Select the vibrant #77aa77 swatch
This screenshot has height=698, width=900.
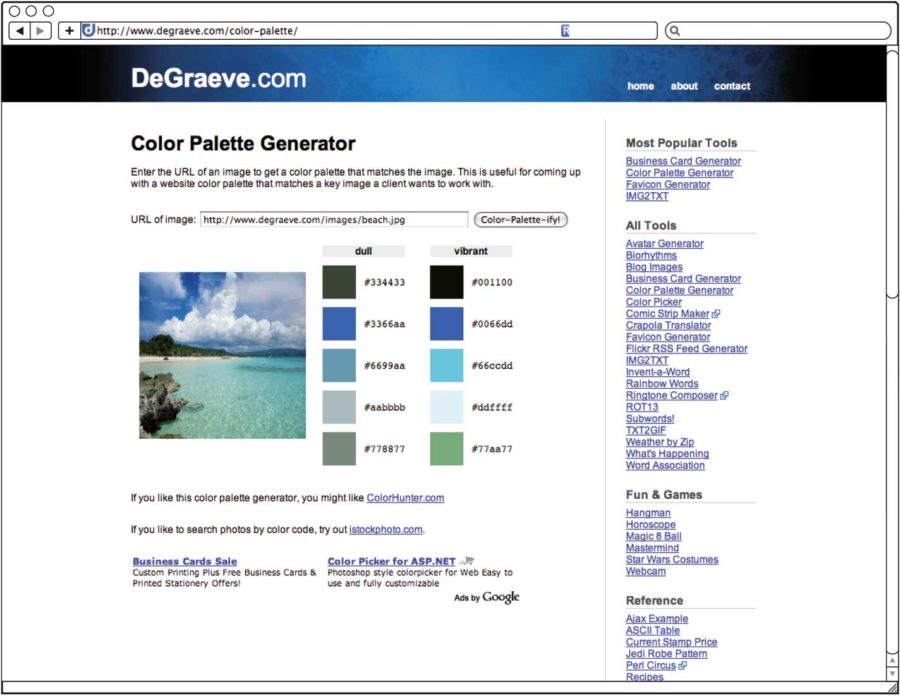[447, 449]
